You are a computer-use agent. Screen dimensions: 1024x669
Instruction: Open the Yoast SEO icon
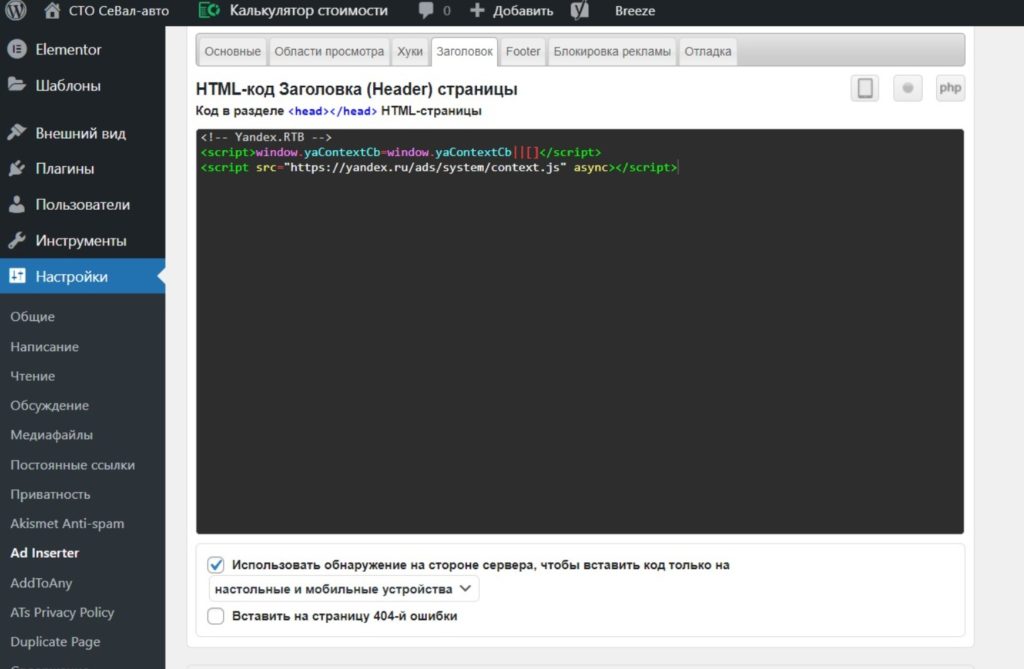tap(579, 10)
